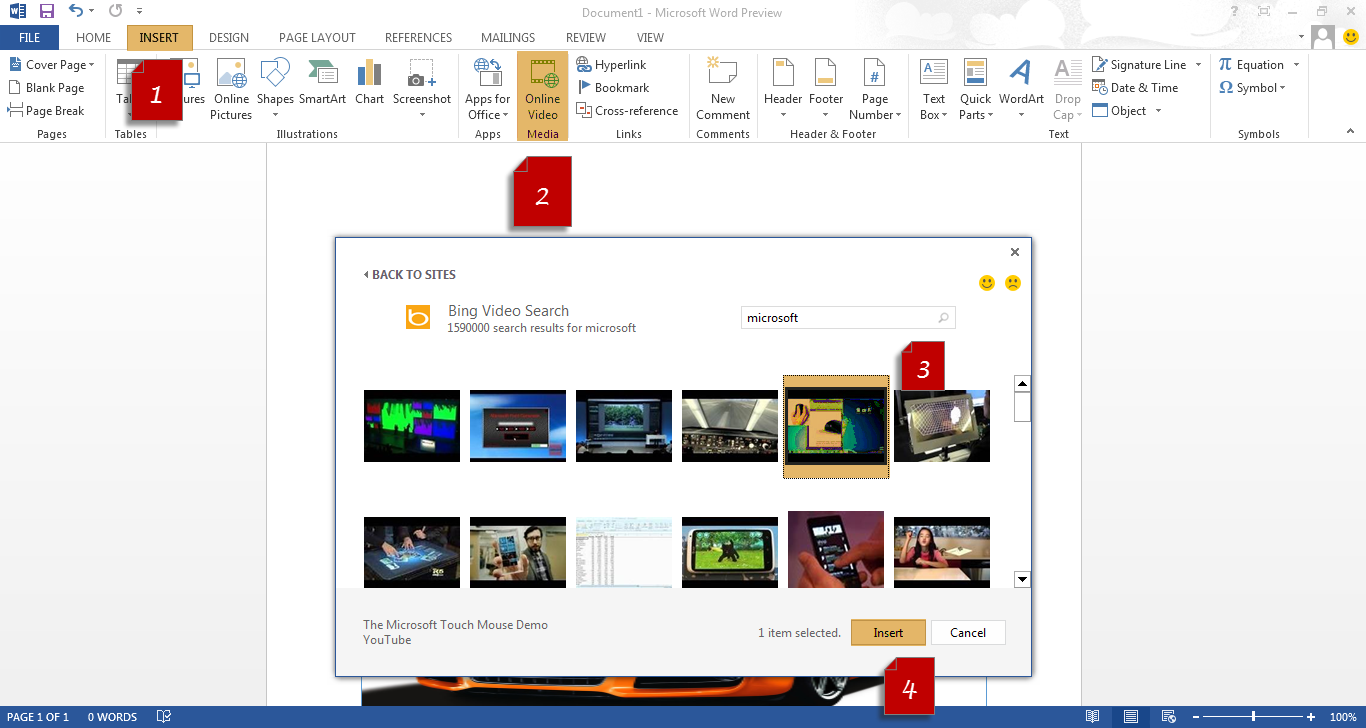
Task: Click the search magnifier in Bing box
Action: click(943, 318)
